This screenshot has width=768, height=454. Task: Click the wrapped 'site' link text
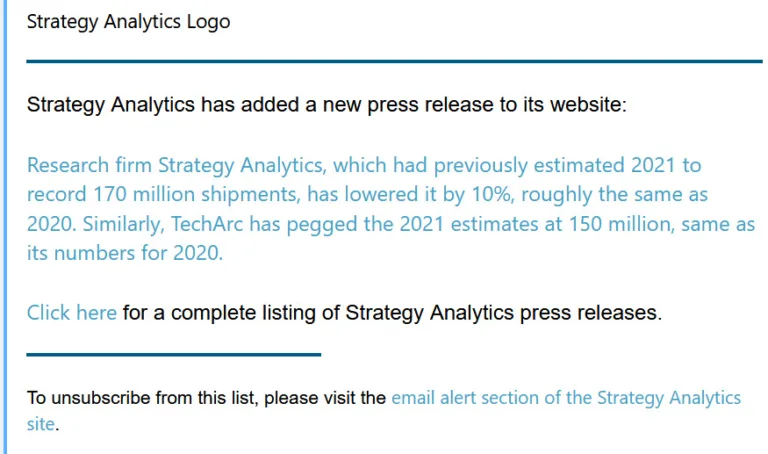tap(41, 424)
